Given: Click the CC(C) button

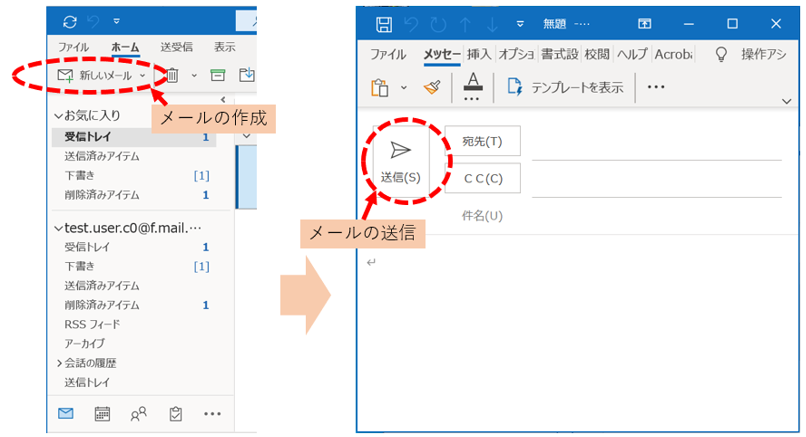Looking at the screenshot, I should point(483,179).
